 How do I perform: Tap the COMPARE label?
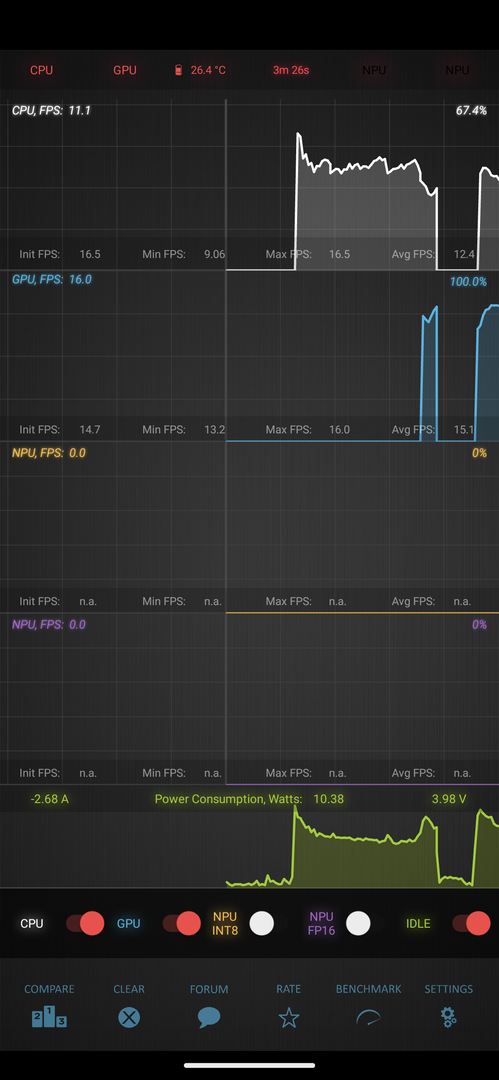pyautogui.click(x=49, y=989)
